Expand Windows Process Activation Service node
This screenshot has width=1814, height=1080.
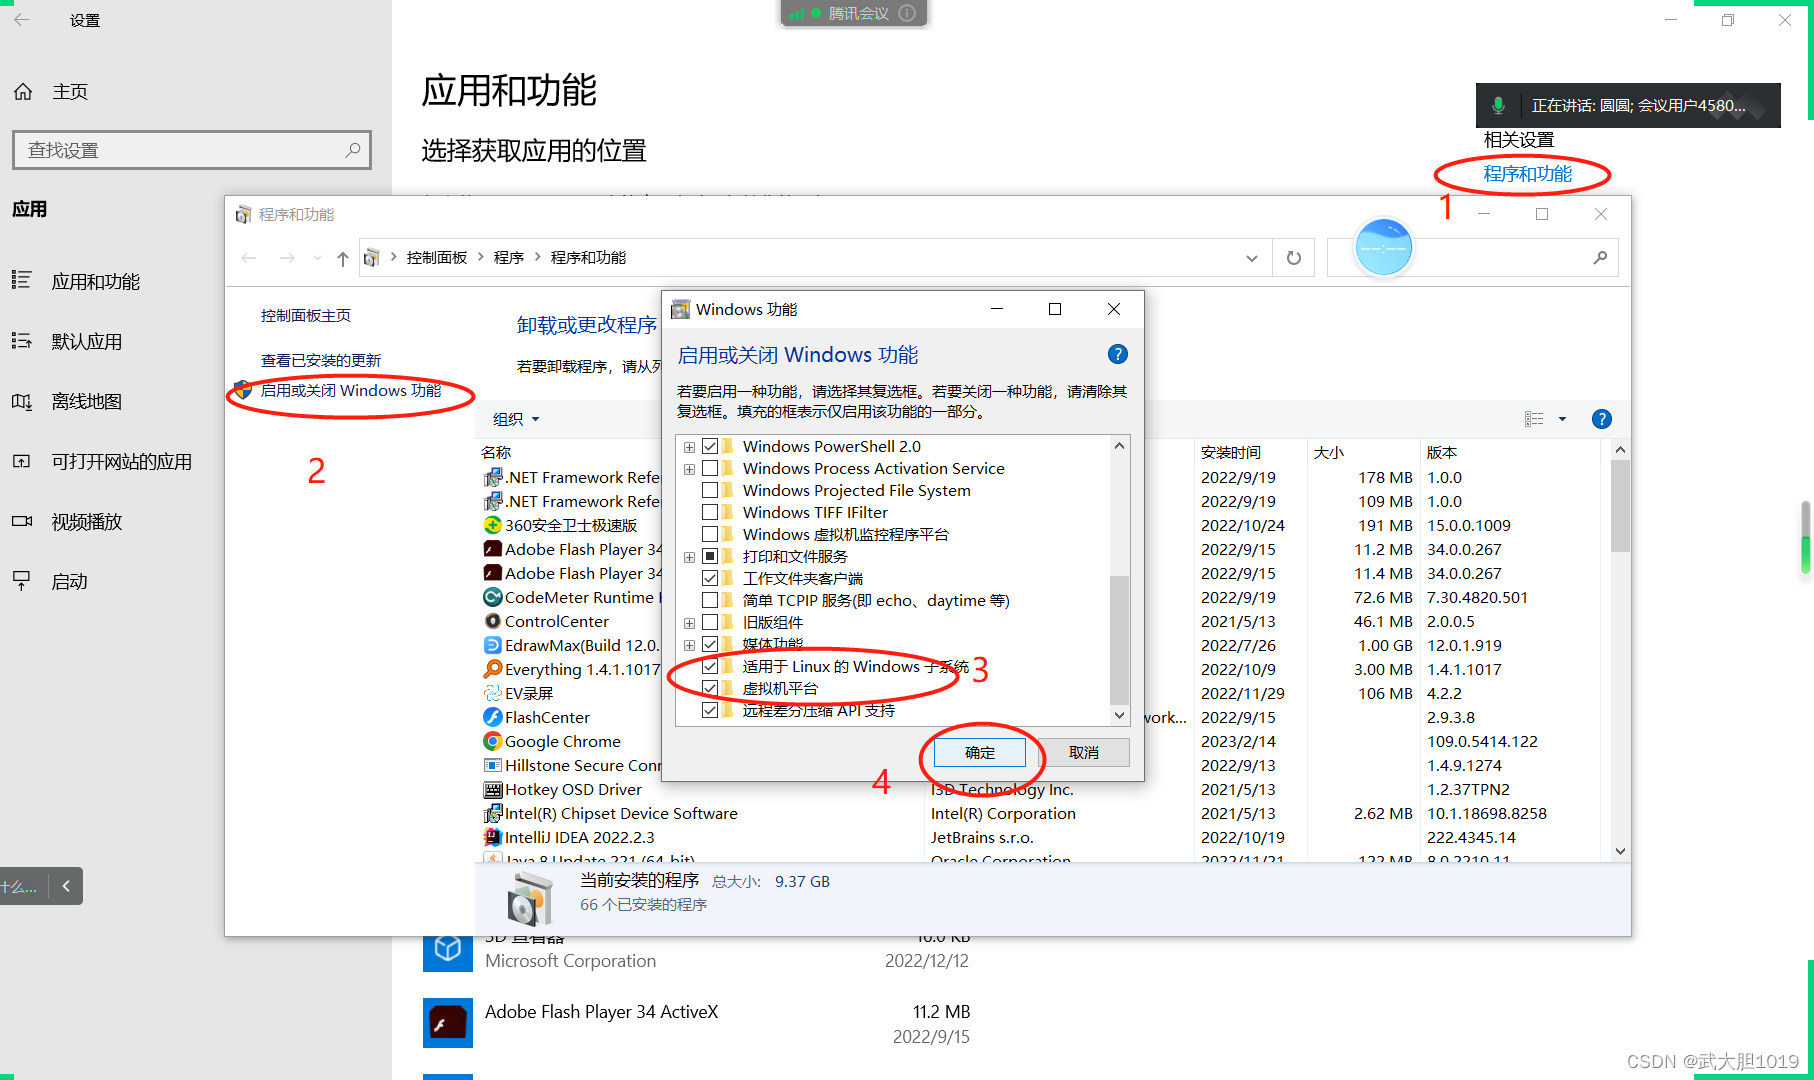click(689, 469)
